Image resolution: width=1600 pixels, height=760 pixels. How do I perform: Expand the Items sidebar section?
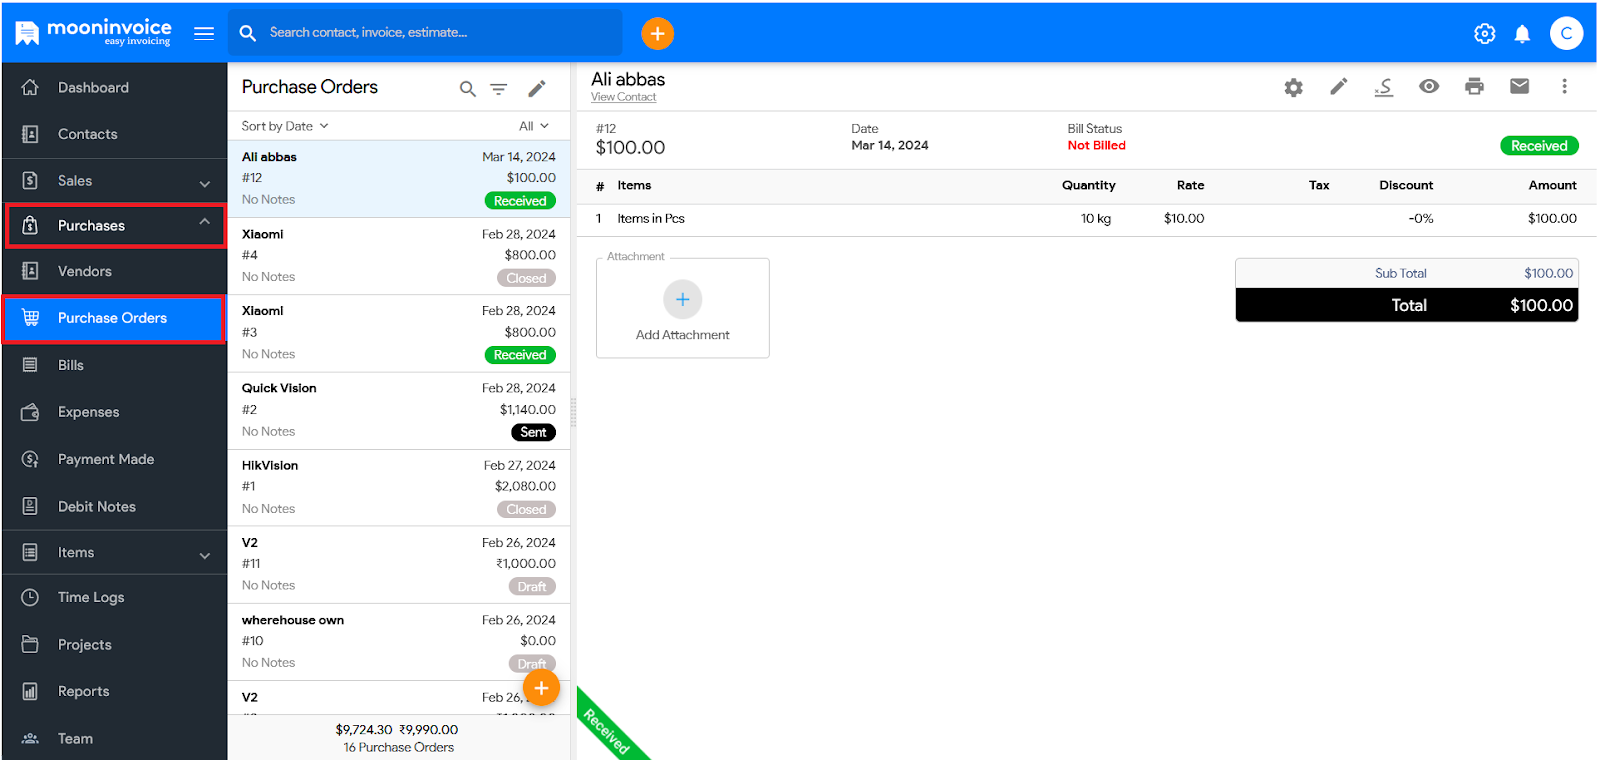[115, 552]
